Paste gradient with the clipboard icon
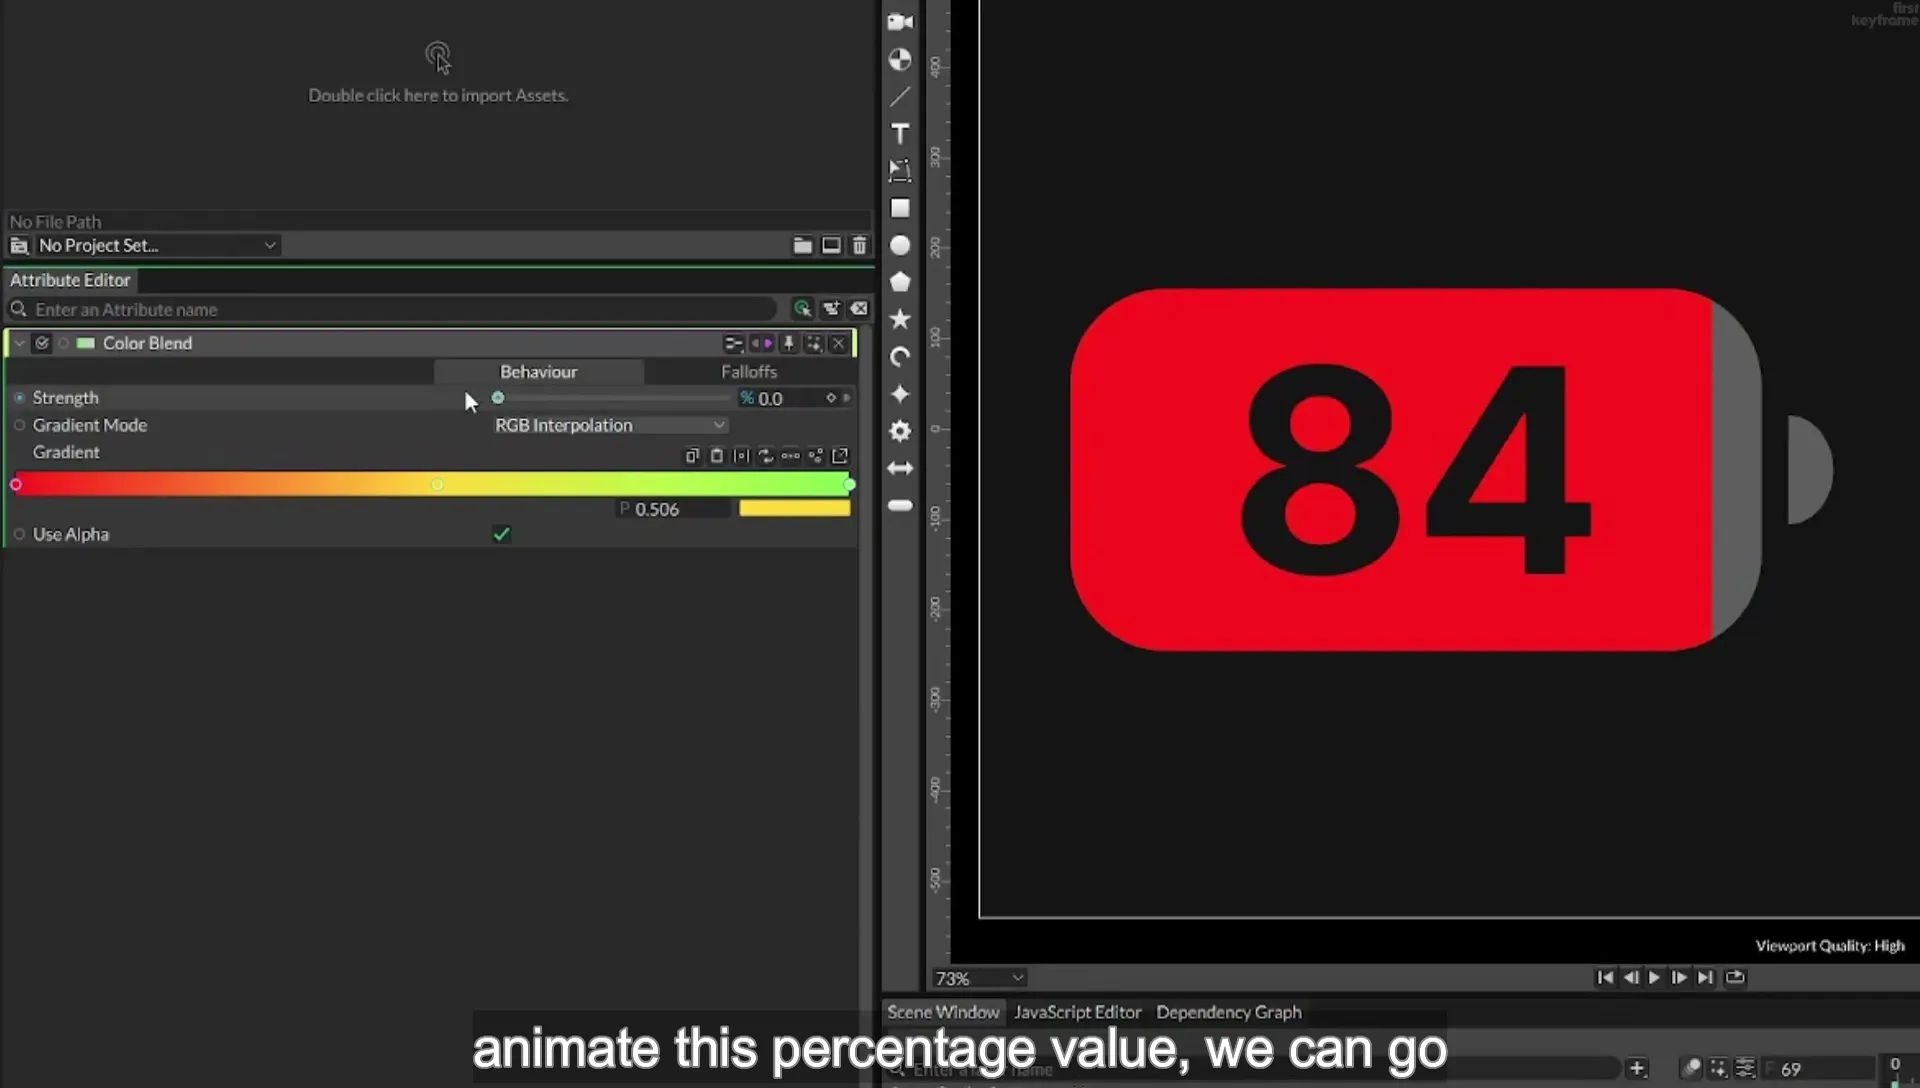This screenshot has height=1088, width=1920. click(716, 456)
